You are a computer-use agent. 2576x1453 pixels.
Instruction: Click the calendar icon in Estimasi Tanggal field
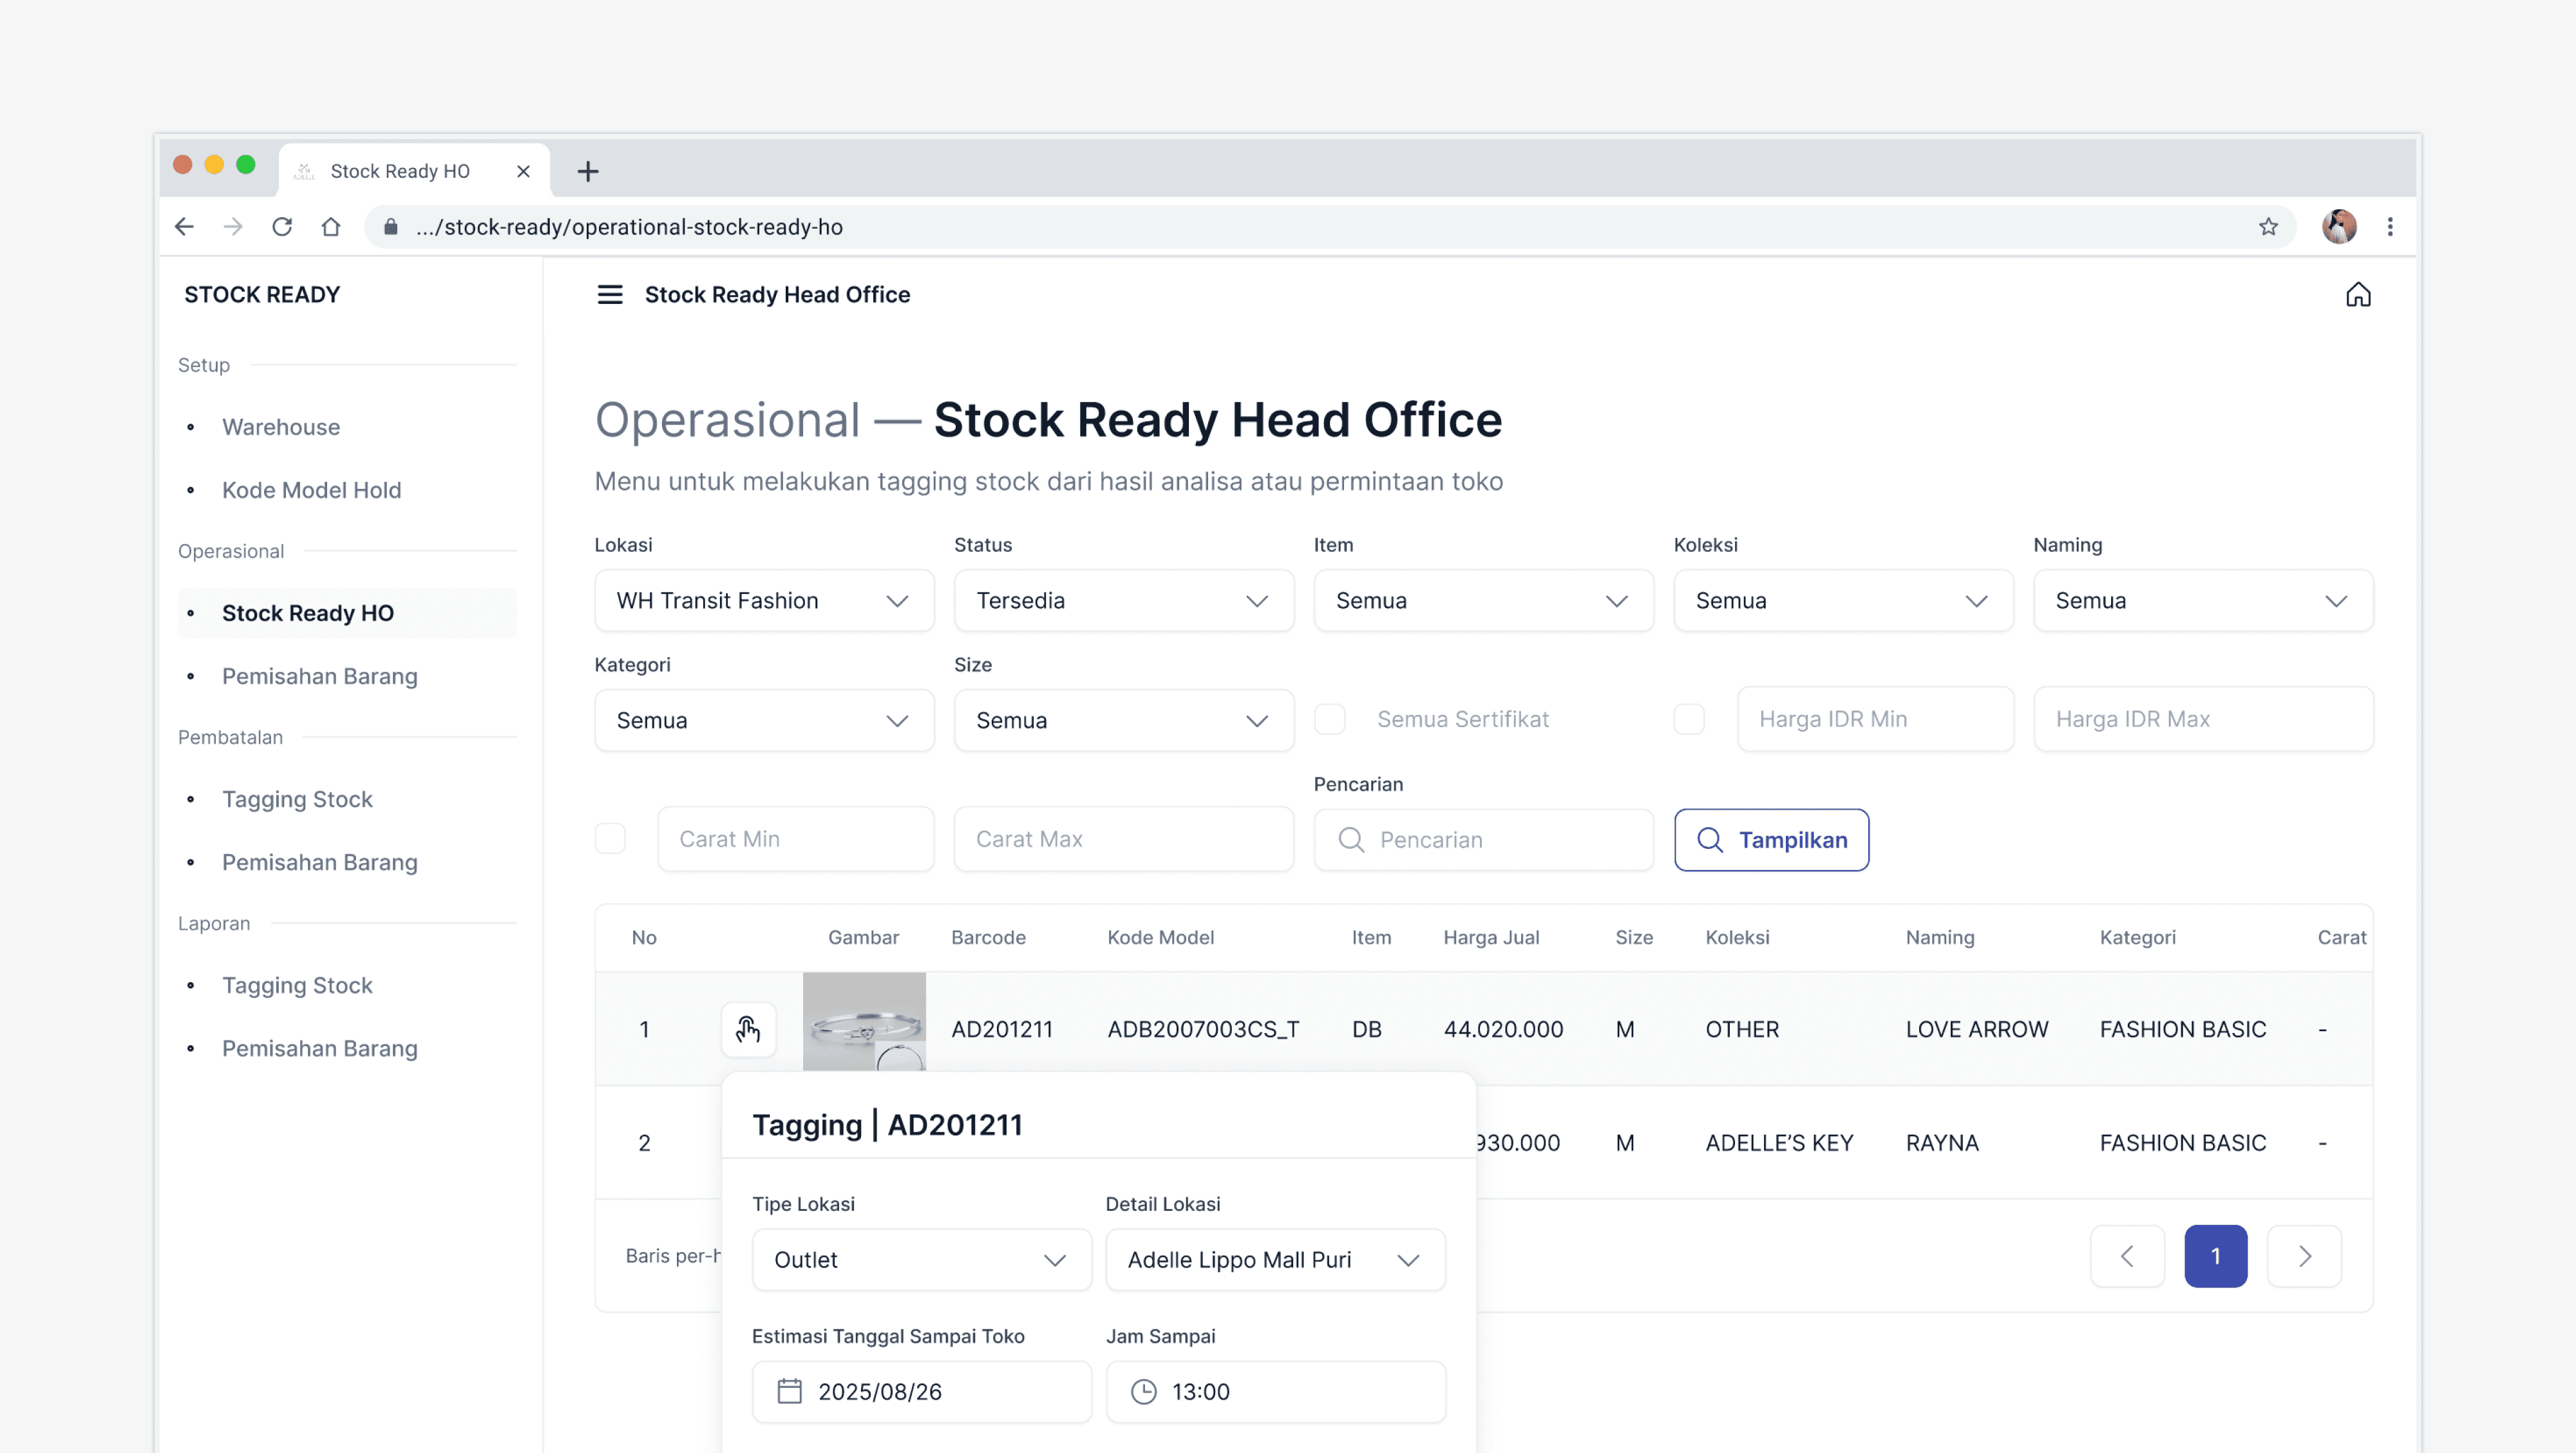tap(790, 1391)
